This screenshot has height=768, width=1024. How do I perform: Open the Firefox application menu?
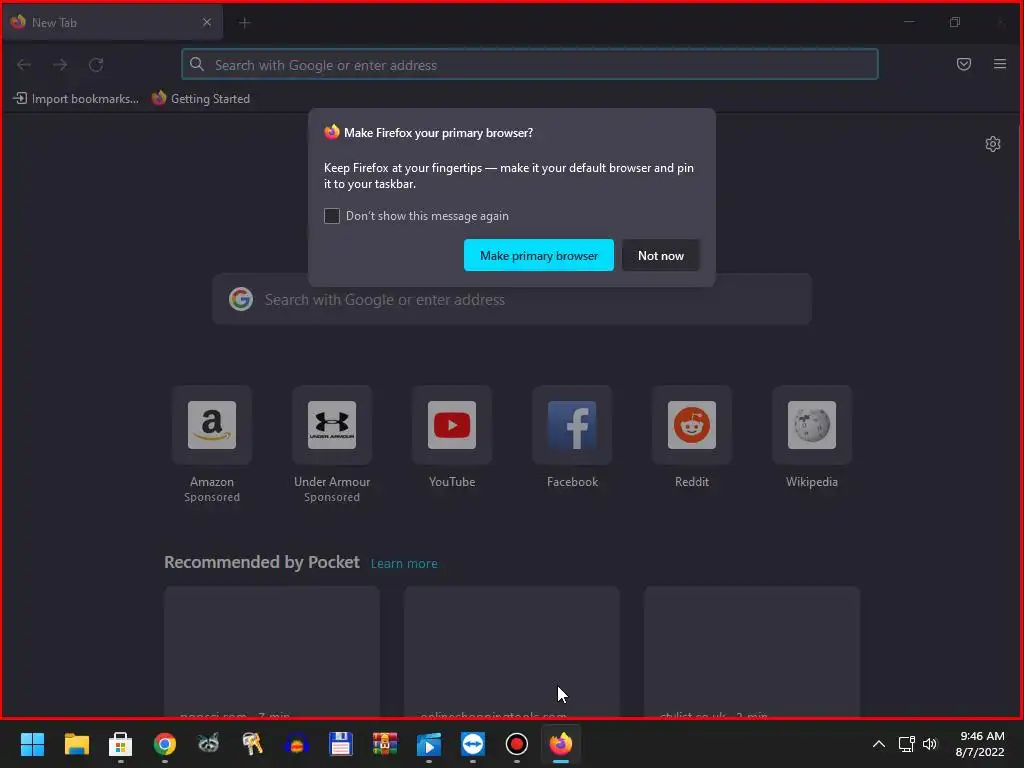point(1000,64)
